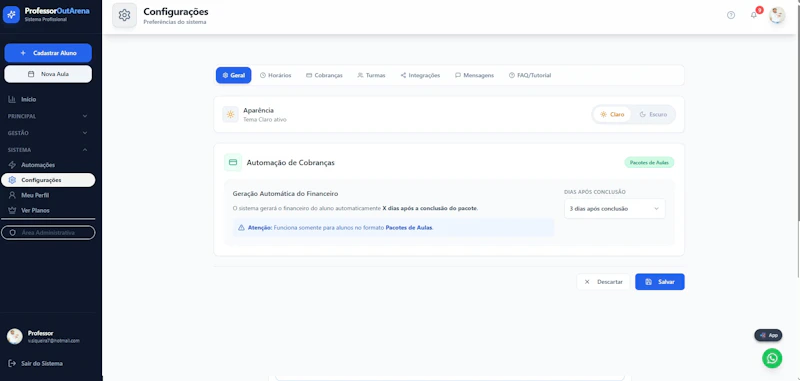Expand the PRINCIPAL sidebar section
Viewport: 800px width, 381px height.
[48, 116]
